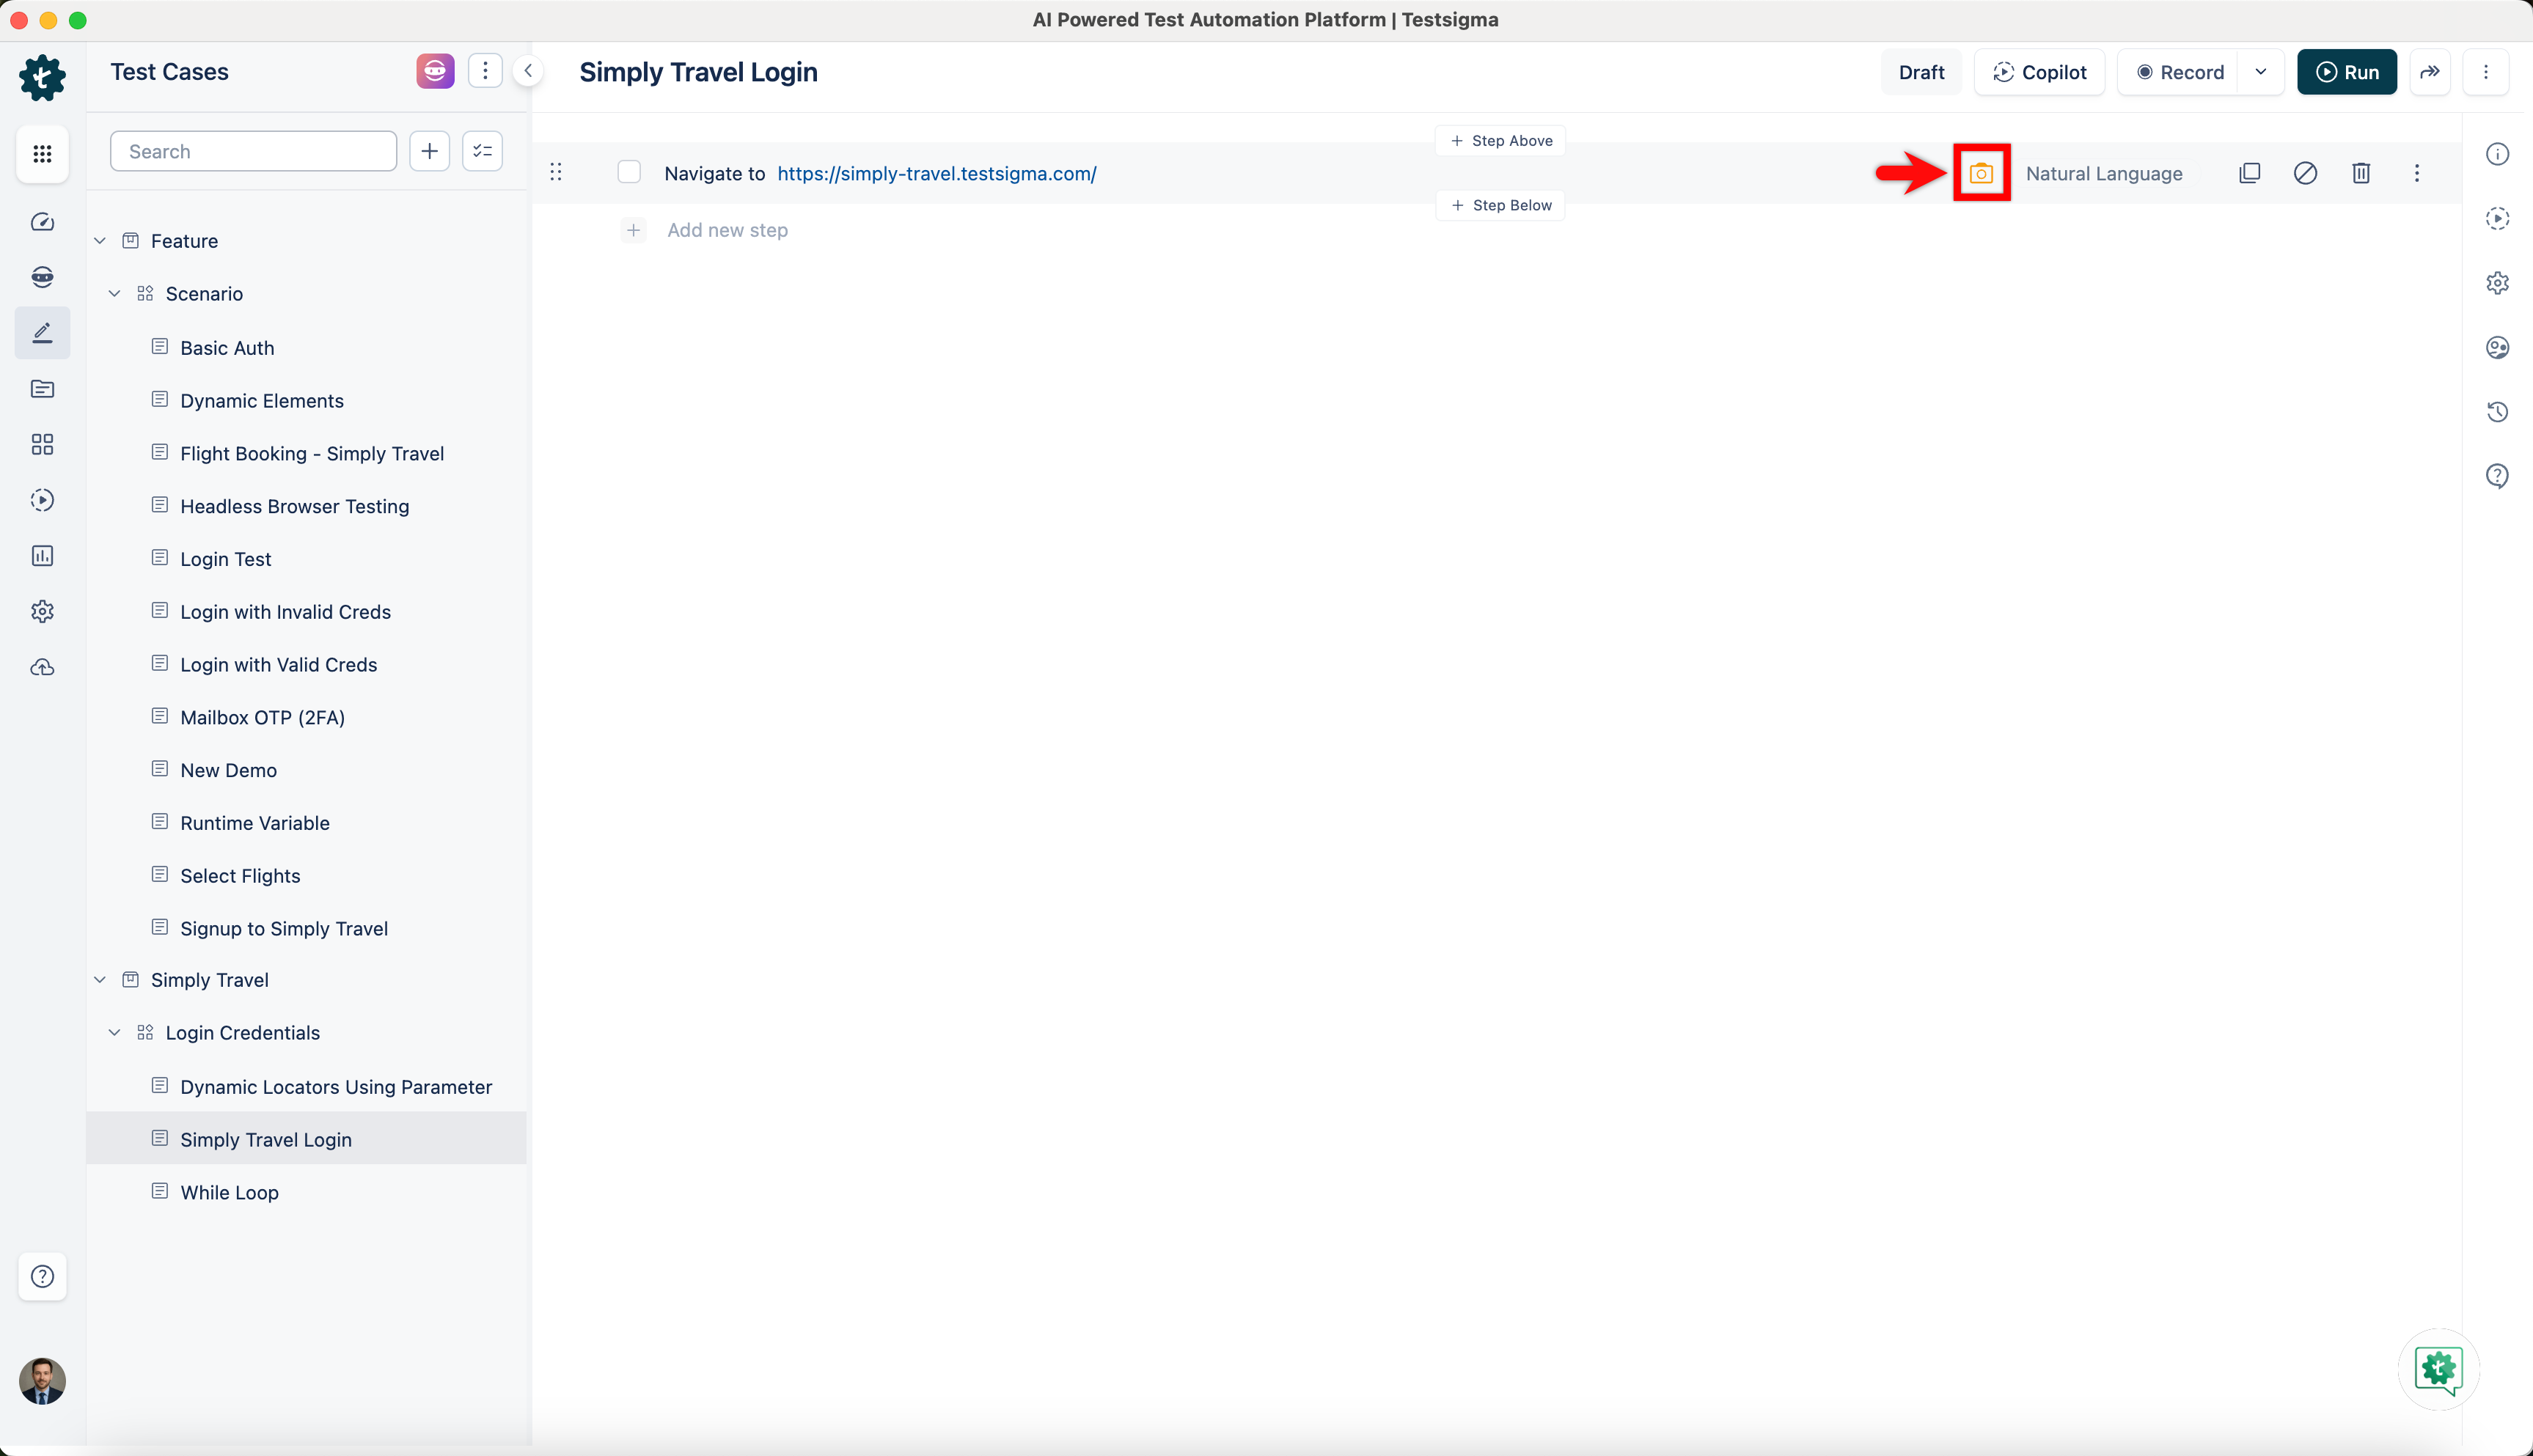Click the test case Search field
This screenshot has height=1456, width=2533.
click(x=253, y=151)
